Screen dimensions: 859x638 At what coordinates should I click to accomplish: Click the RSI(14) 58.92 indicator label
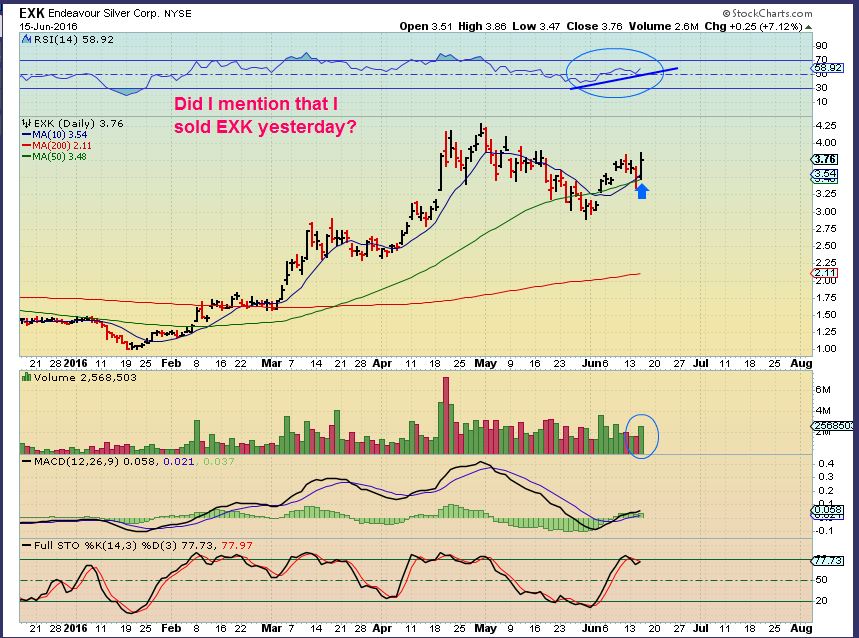[73, 39]
